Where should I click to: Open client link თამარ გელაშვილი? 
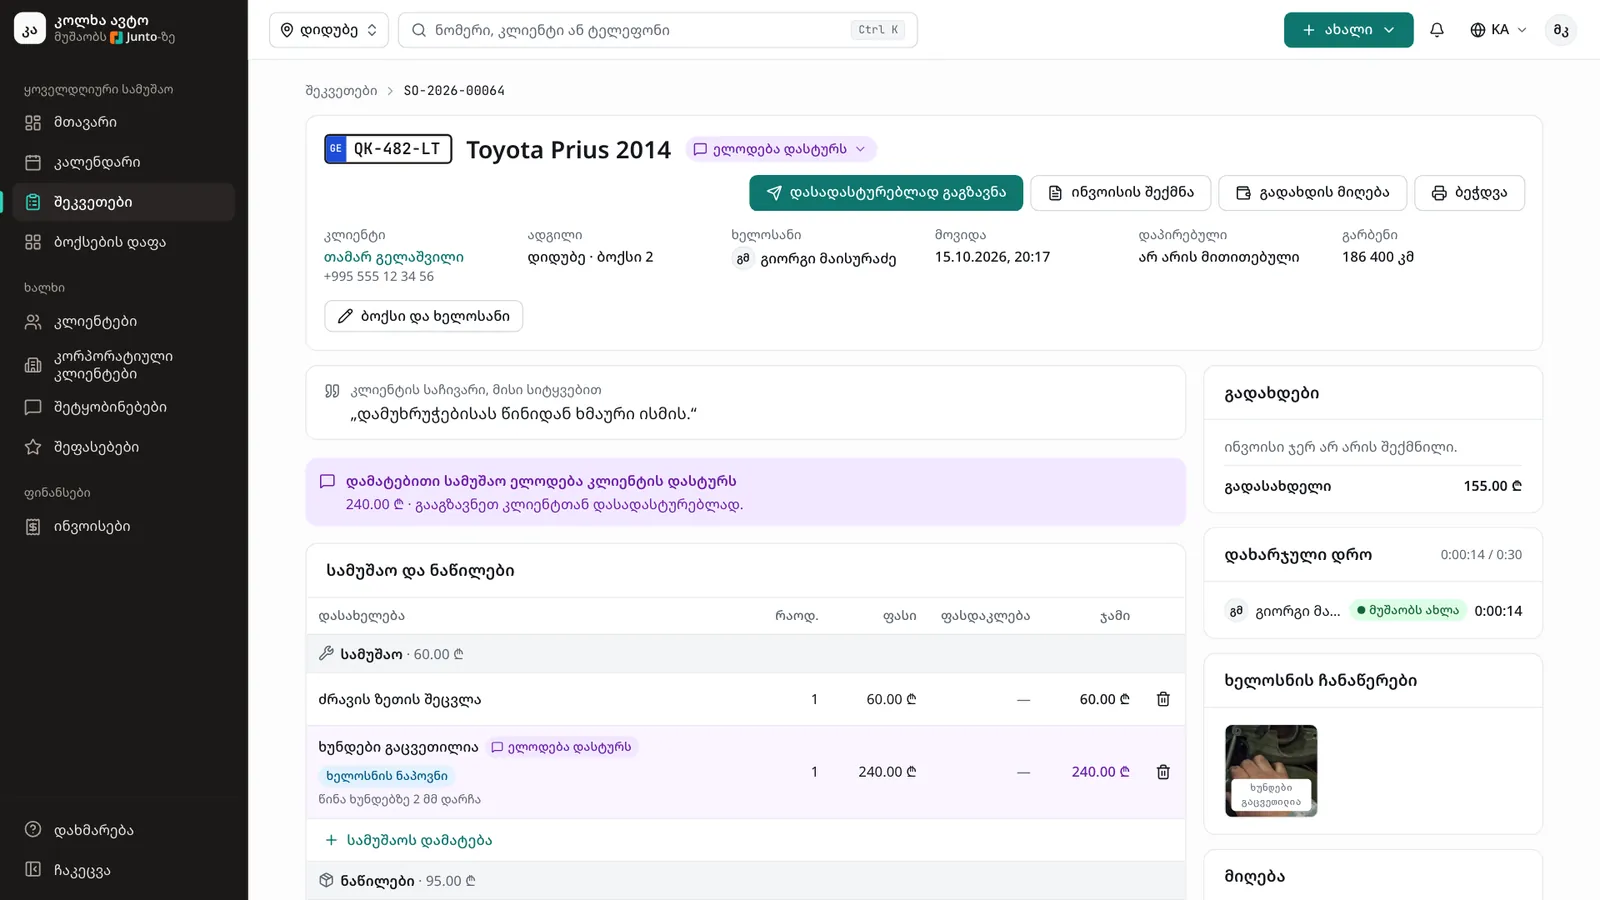(393, 257)
